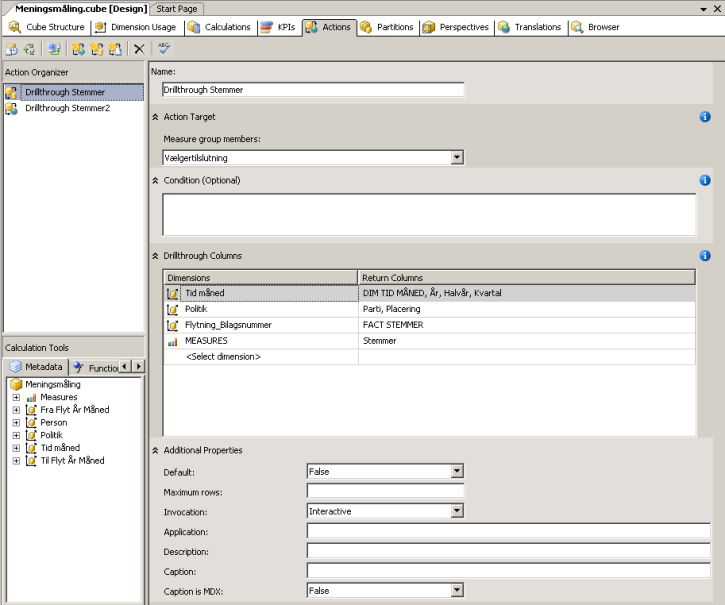Click the <Select dimension> cell
Image resolution: width=725 pixels, height=605 pixels.
click(261, 357)
